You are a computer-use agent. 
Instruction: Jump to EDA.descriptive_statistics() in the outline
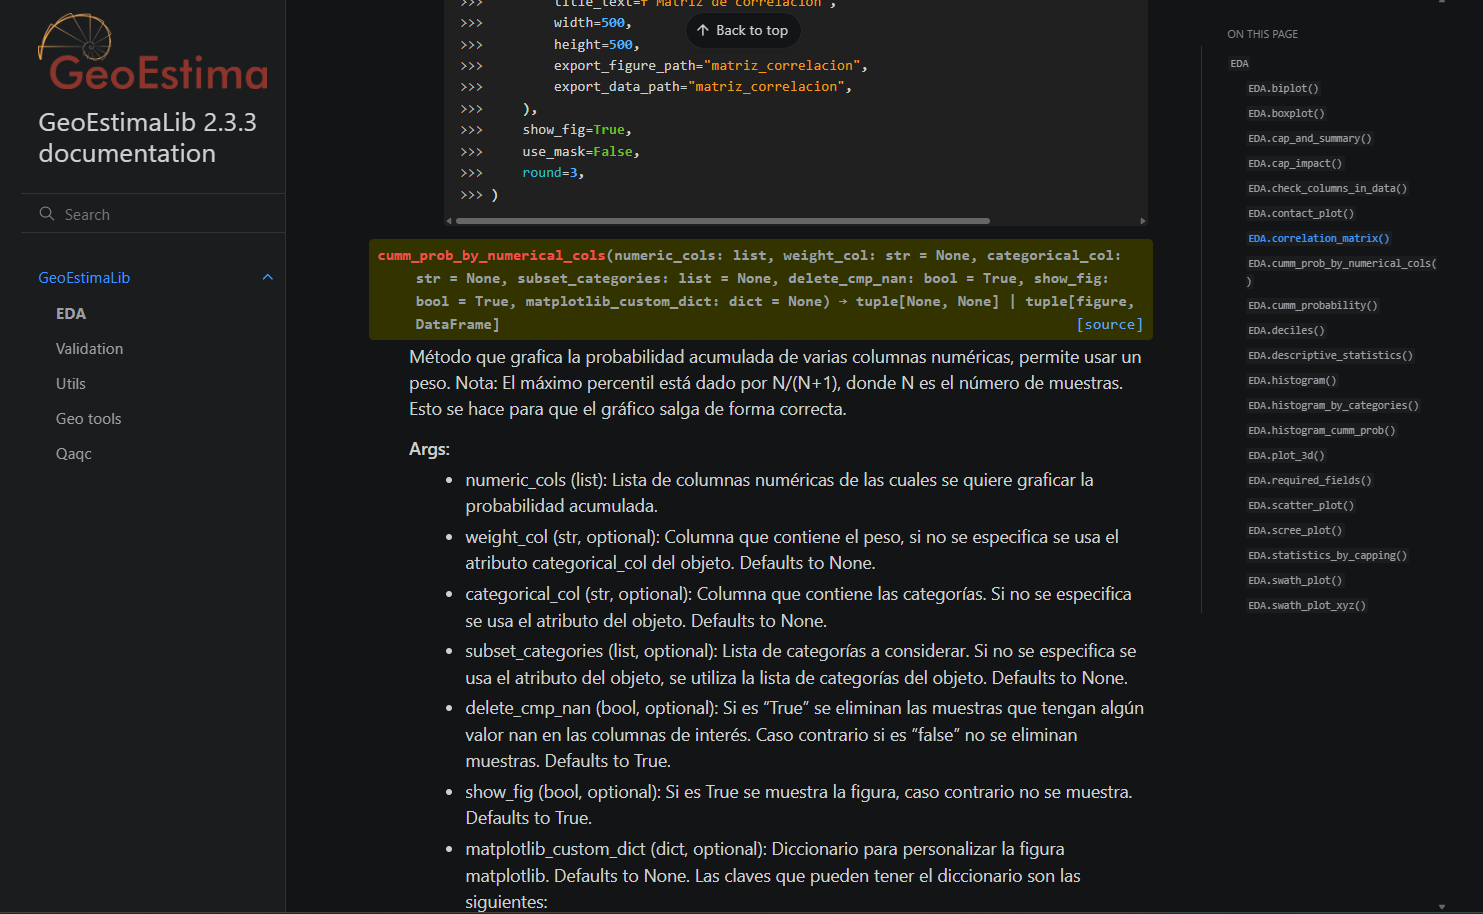coord(1330,355)
